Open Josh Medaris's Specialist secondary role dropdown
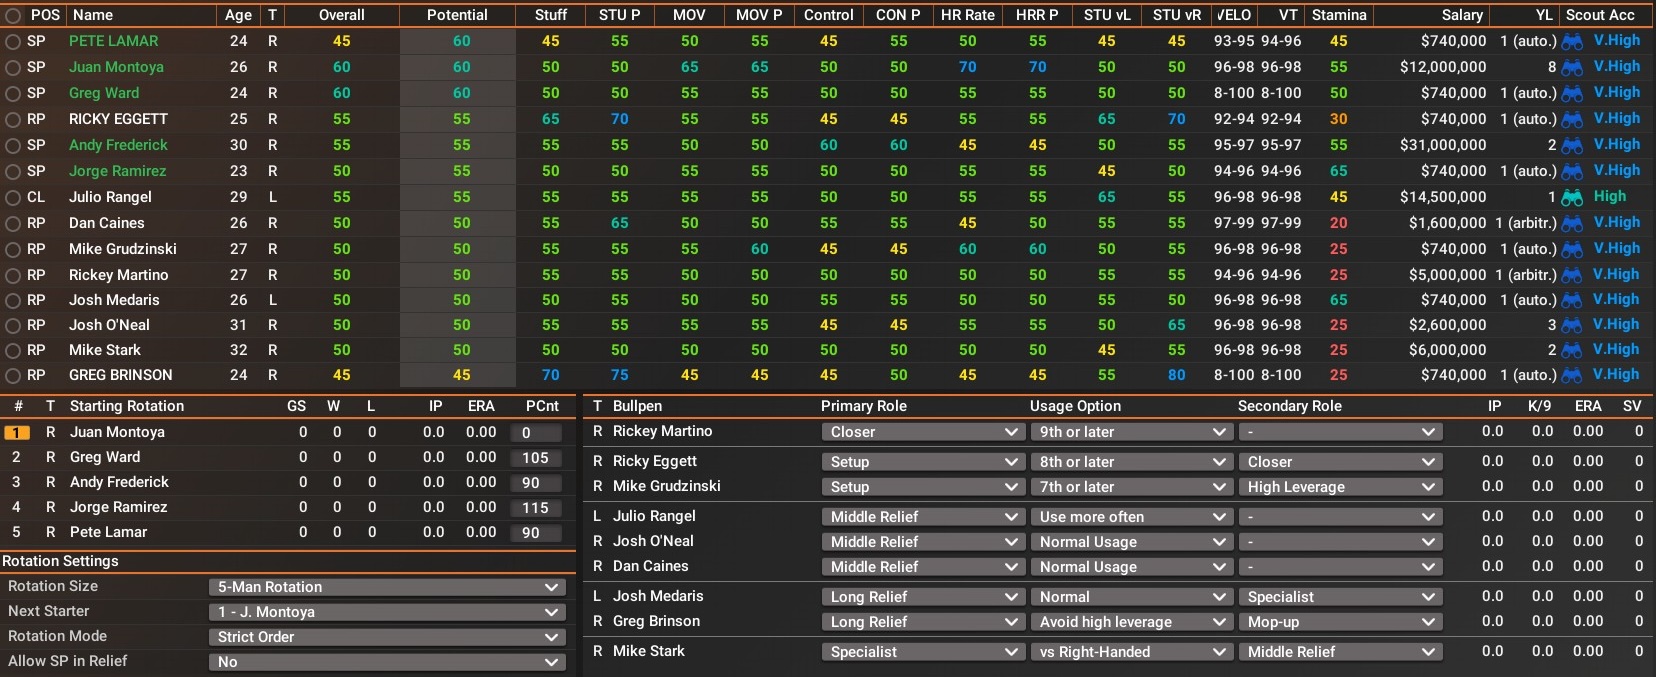1656x677 pixels. [1340, 597]
